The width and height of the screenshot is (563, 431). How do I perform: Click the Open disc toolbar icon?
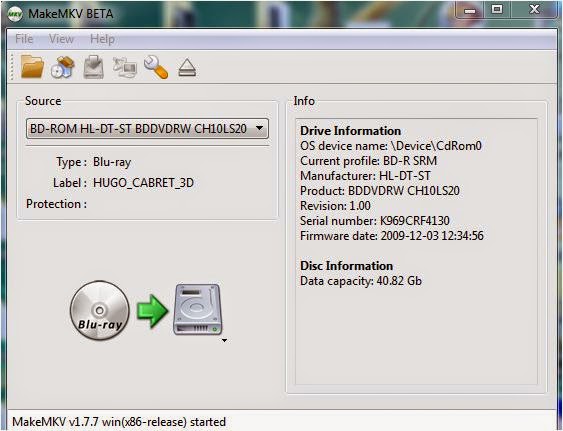tap(62, 67)
